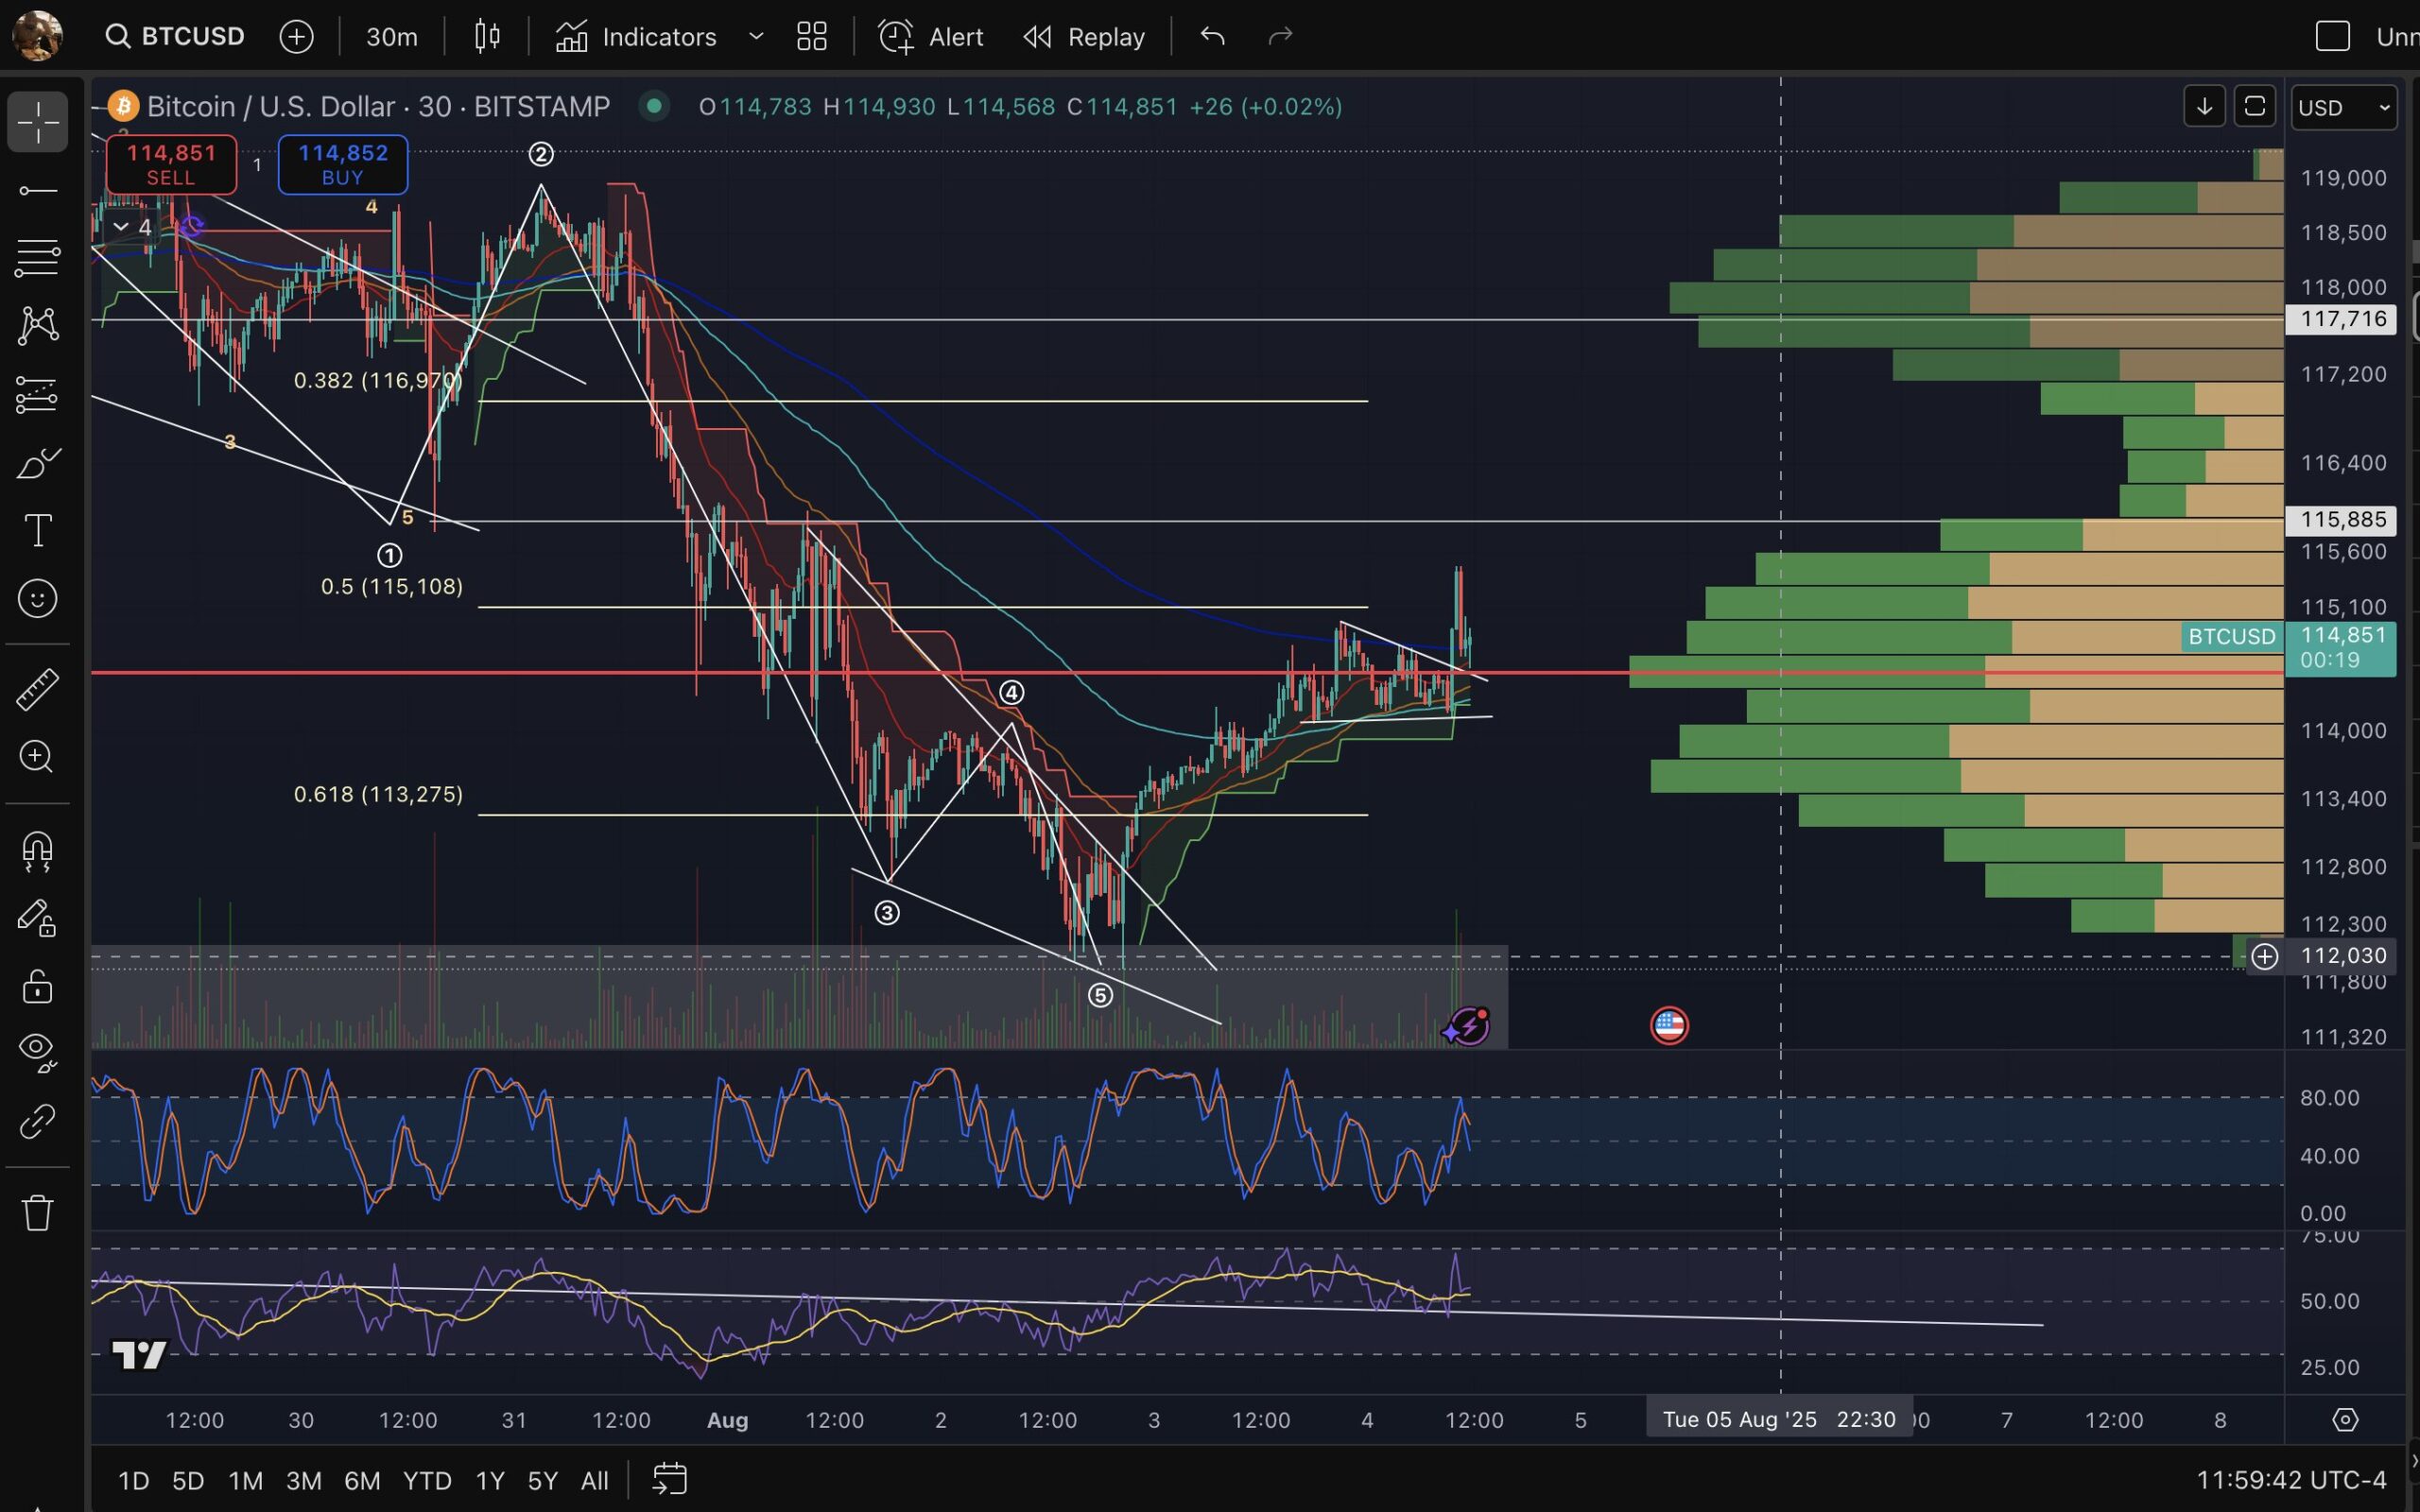Select the crosshair cursor tool
This screenshot has width=2420, height=1512.
click(37, 122)
